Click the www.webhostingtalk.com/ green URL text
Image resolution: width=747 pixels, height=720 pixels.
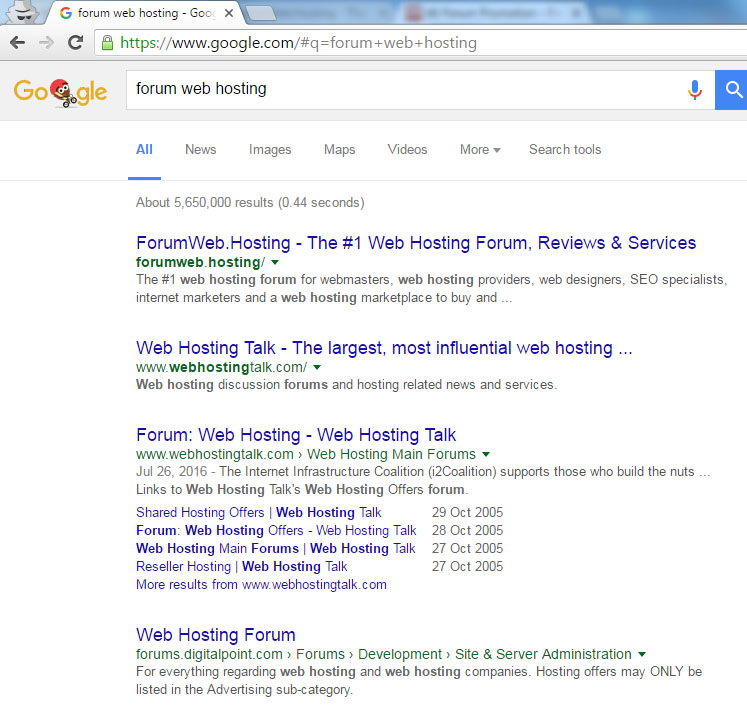point(222,367)
